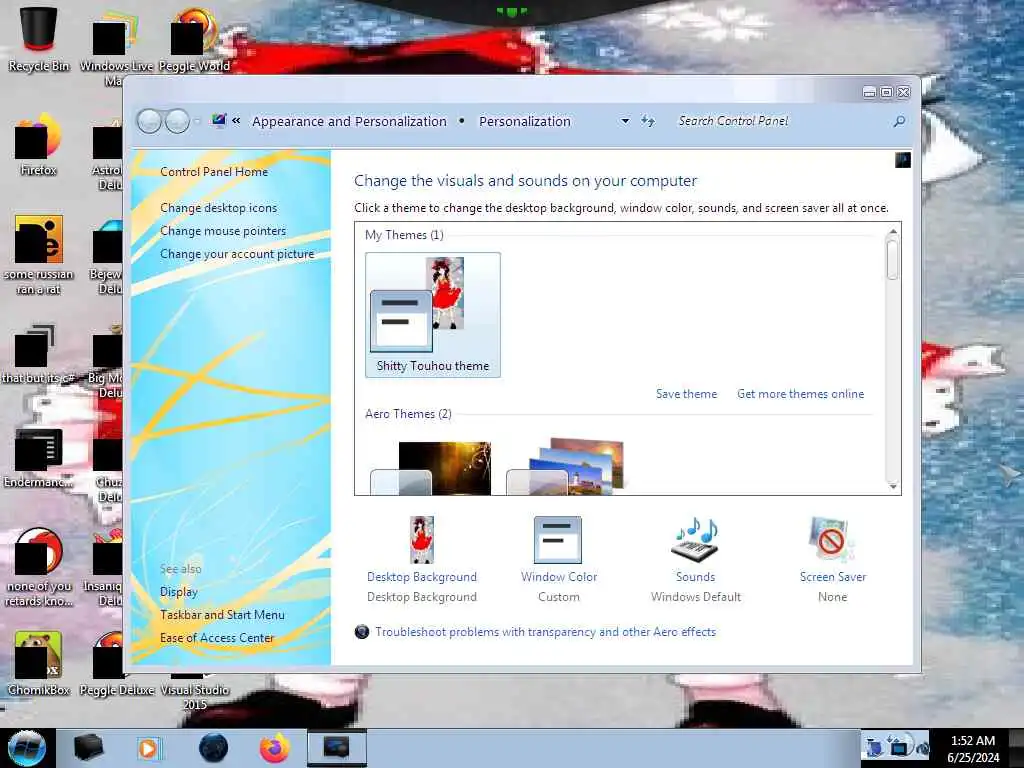This screenshot has width=1024, height=768.
Task: Select the Recycle Bin desktop icon
Action: (x=39, y=37)
